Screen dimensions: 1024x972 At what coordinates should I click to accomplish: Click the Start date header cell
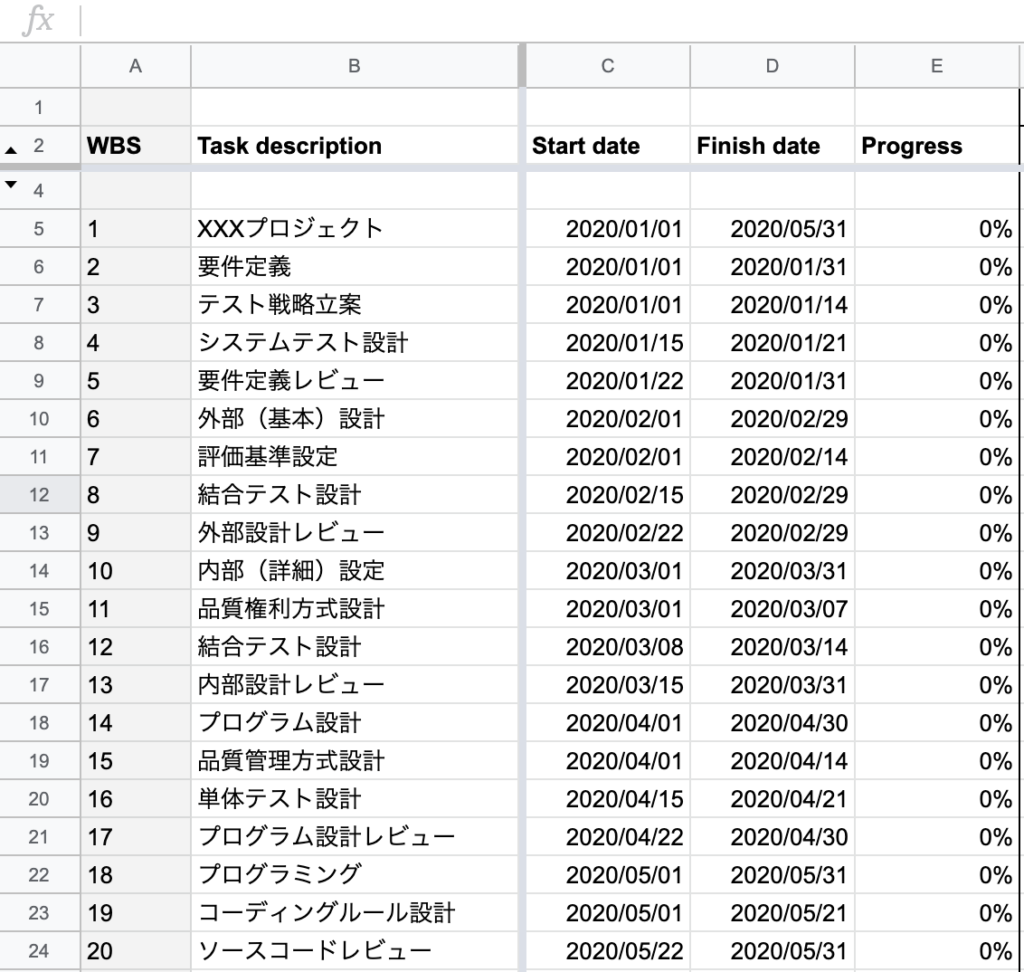click(x=607, y=145)
